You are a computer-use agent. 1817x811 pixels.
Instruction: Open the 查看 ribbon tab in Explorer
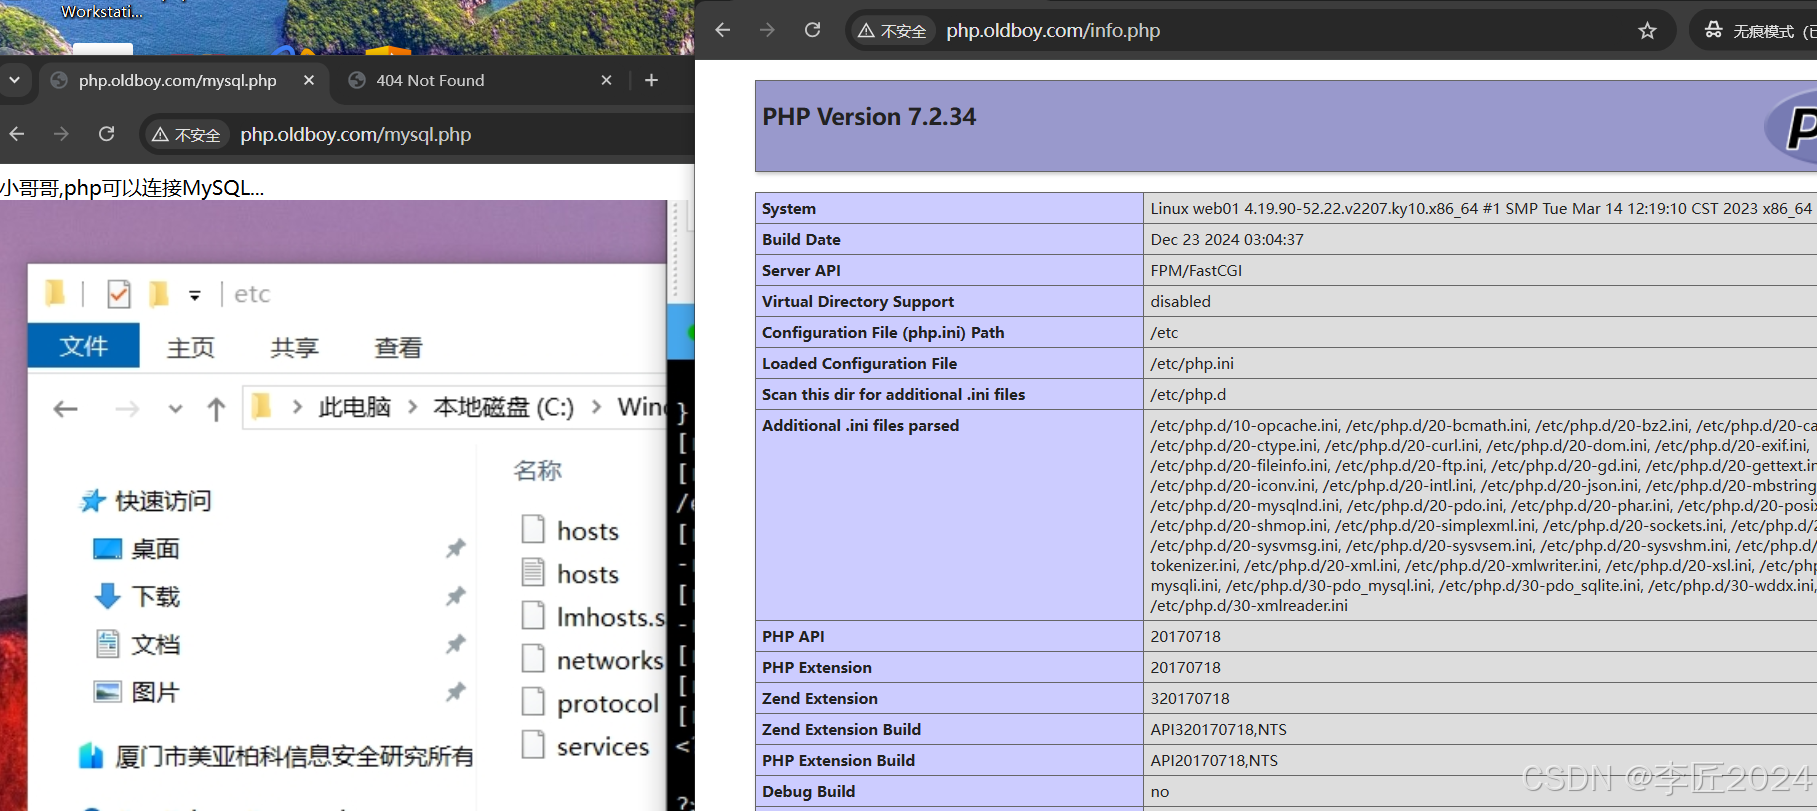point(398,347)
